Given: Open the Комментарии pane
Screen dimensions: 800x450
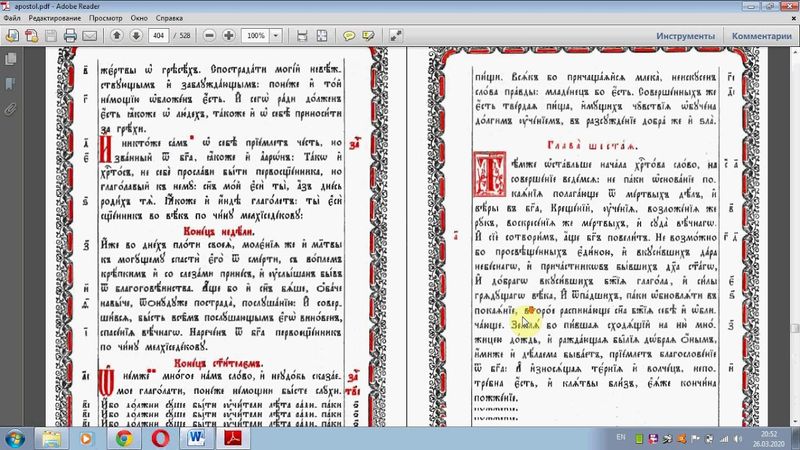Looking at the screenshot, I should coord(762,36).
